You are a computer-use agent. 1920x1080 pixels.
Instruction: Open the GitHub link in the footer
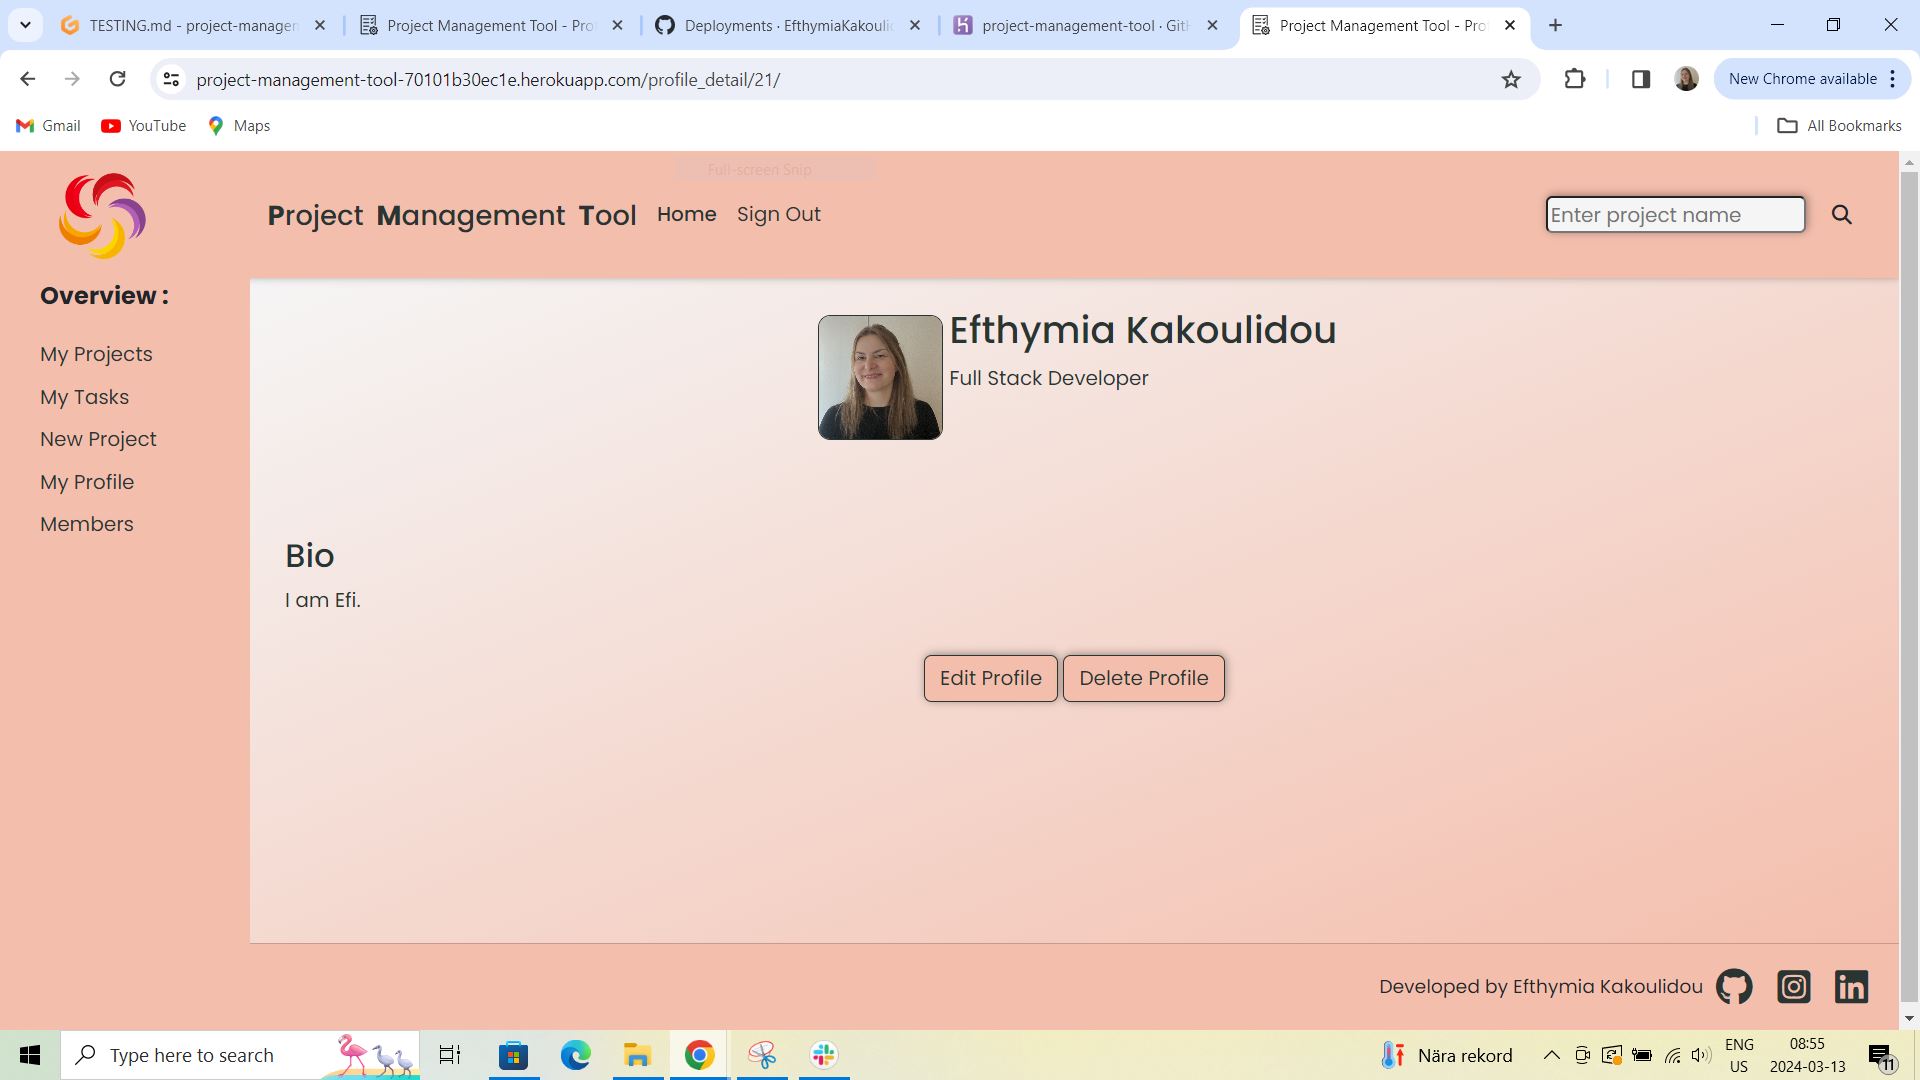tap(1733, 986)
